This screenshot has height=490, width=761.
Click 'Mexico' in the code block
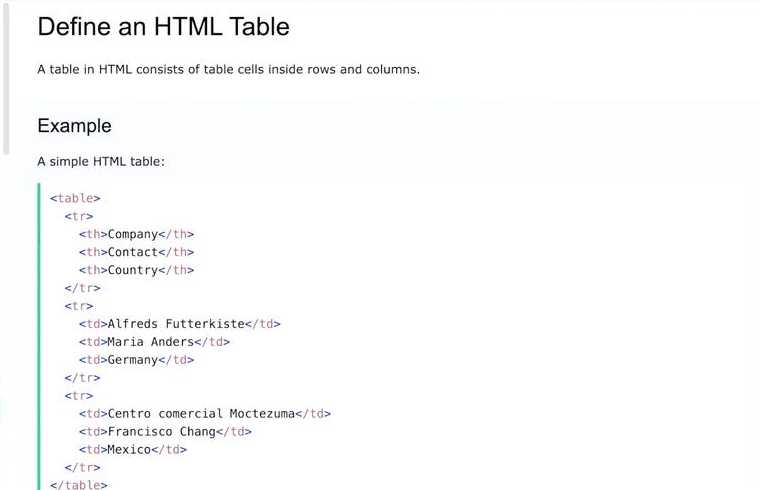[x=129, y=449]
